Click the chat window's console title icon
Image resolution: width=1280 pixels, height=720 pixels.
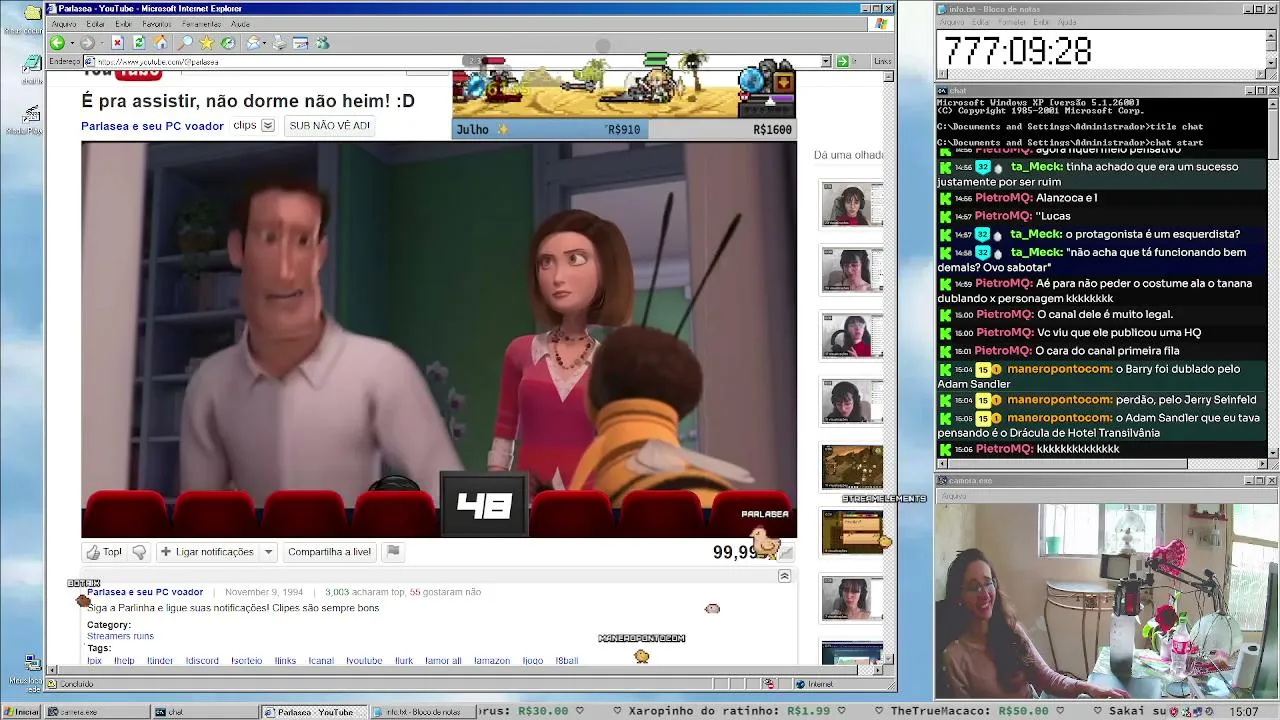point(942,90)
